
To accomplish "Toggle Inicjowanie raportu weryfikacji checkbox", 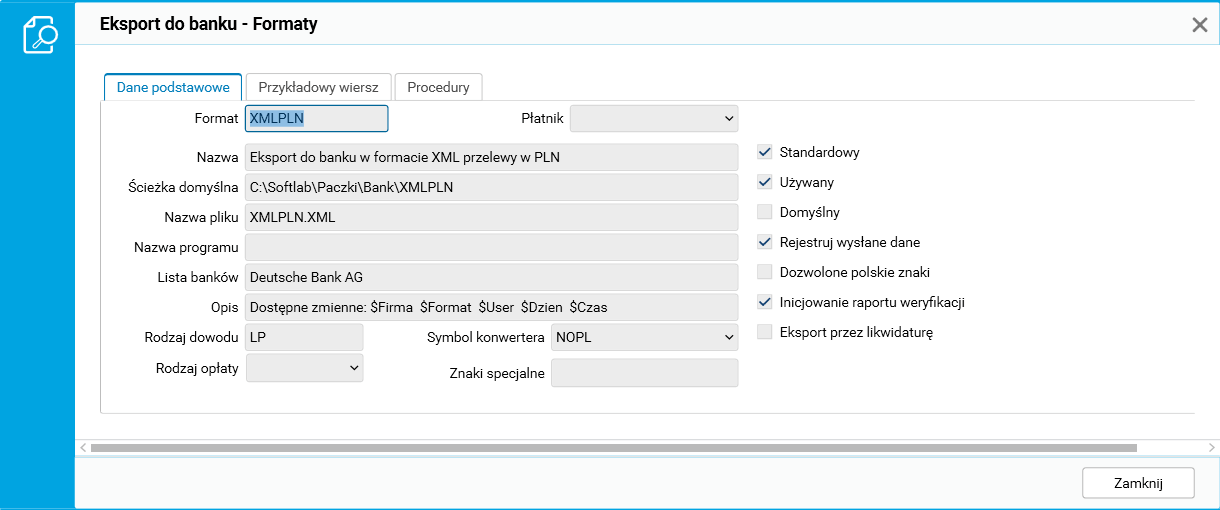I will pyautogui.click(x=765, y=302).
